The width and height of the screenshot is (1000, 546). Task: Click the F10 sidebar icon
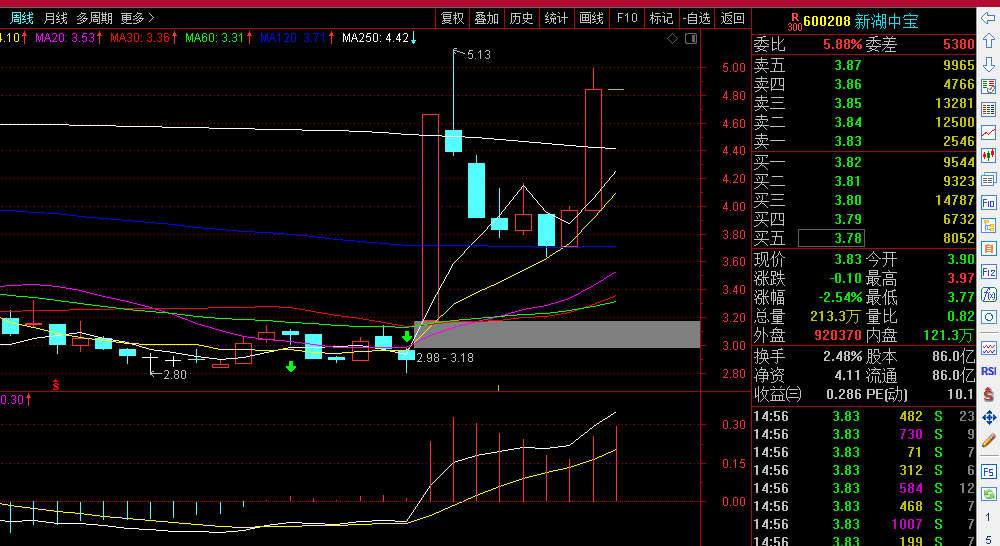coord(988,203)
